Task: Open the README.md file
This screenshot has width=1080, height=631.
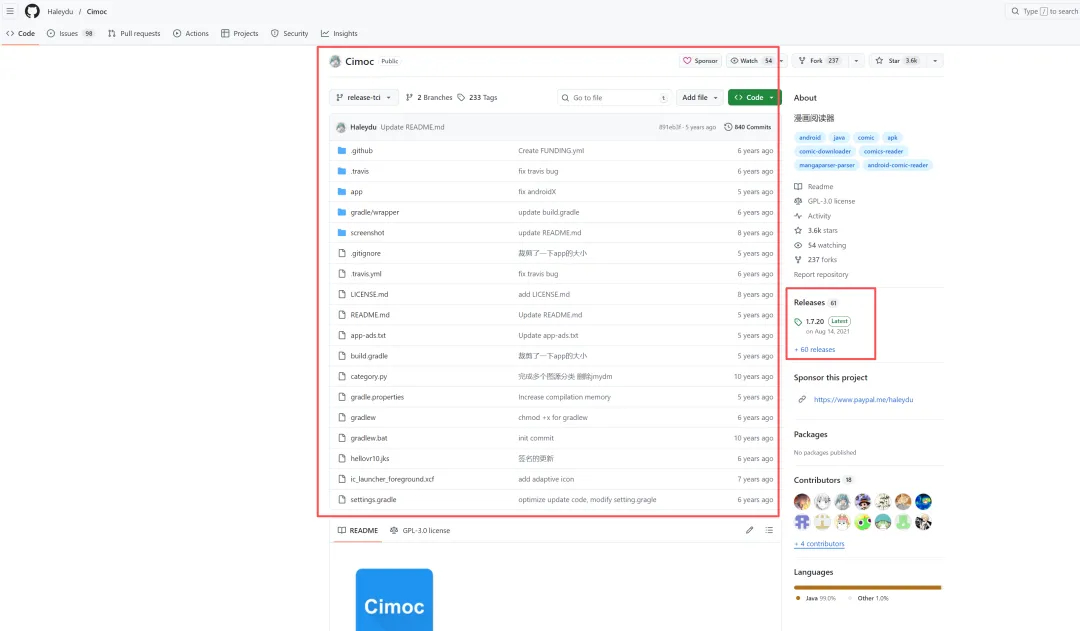Action: point(370,315)
